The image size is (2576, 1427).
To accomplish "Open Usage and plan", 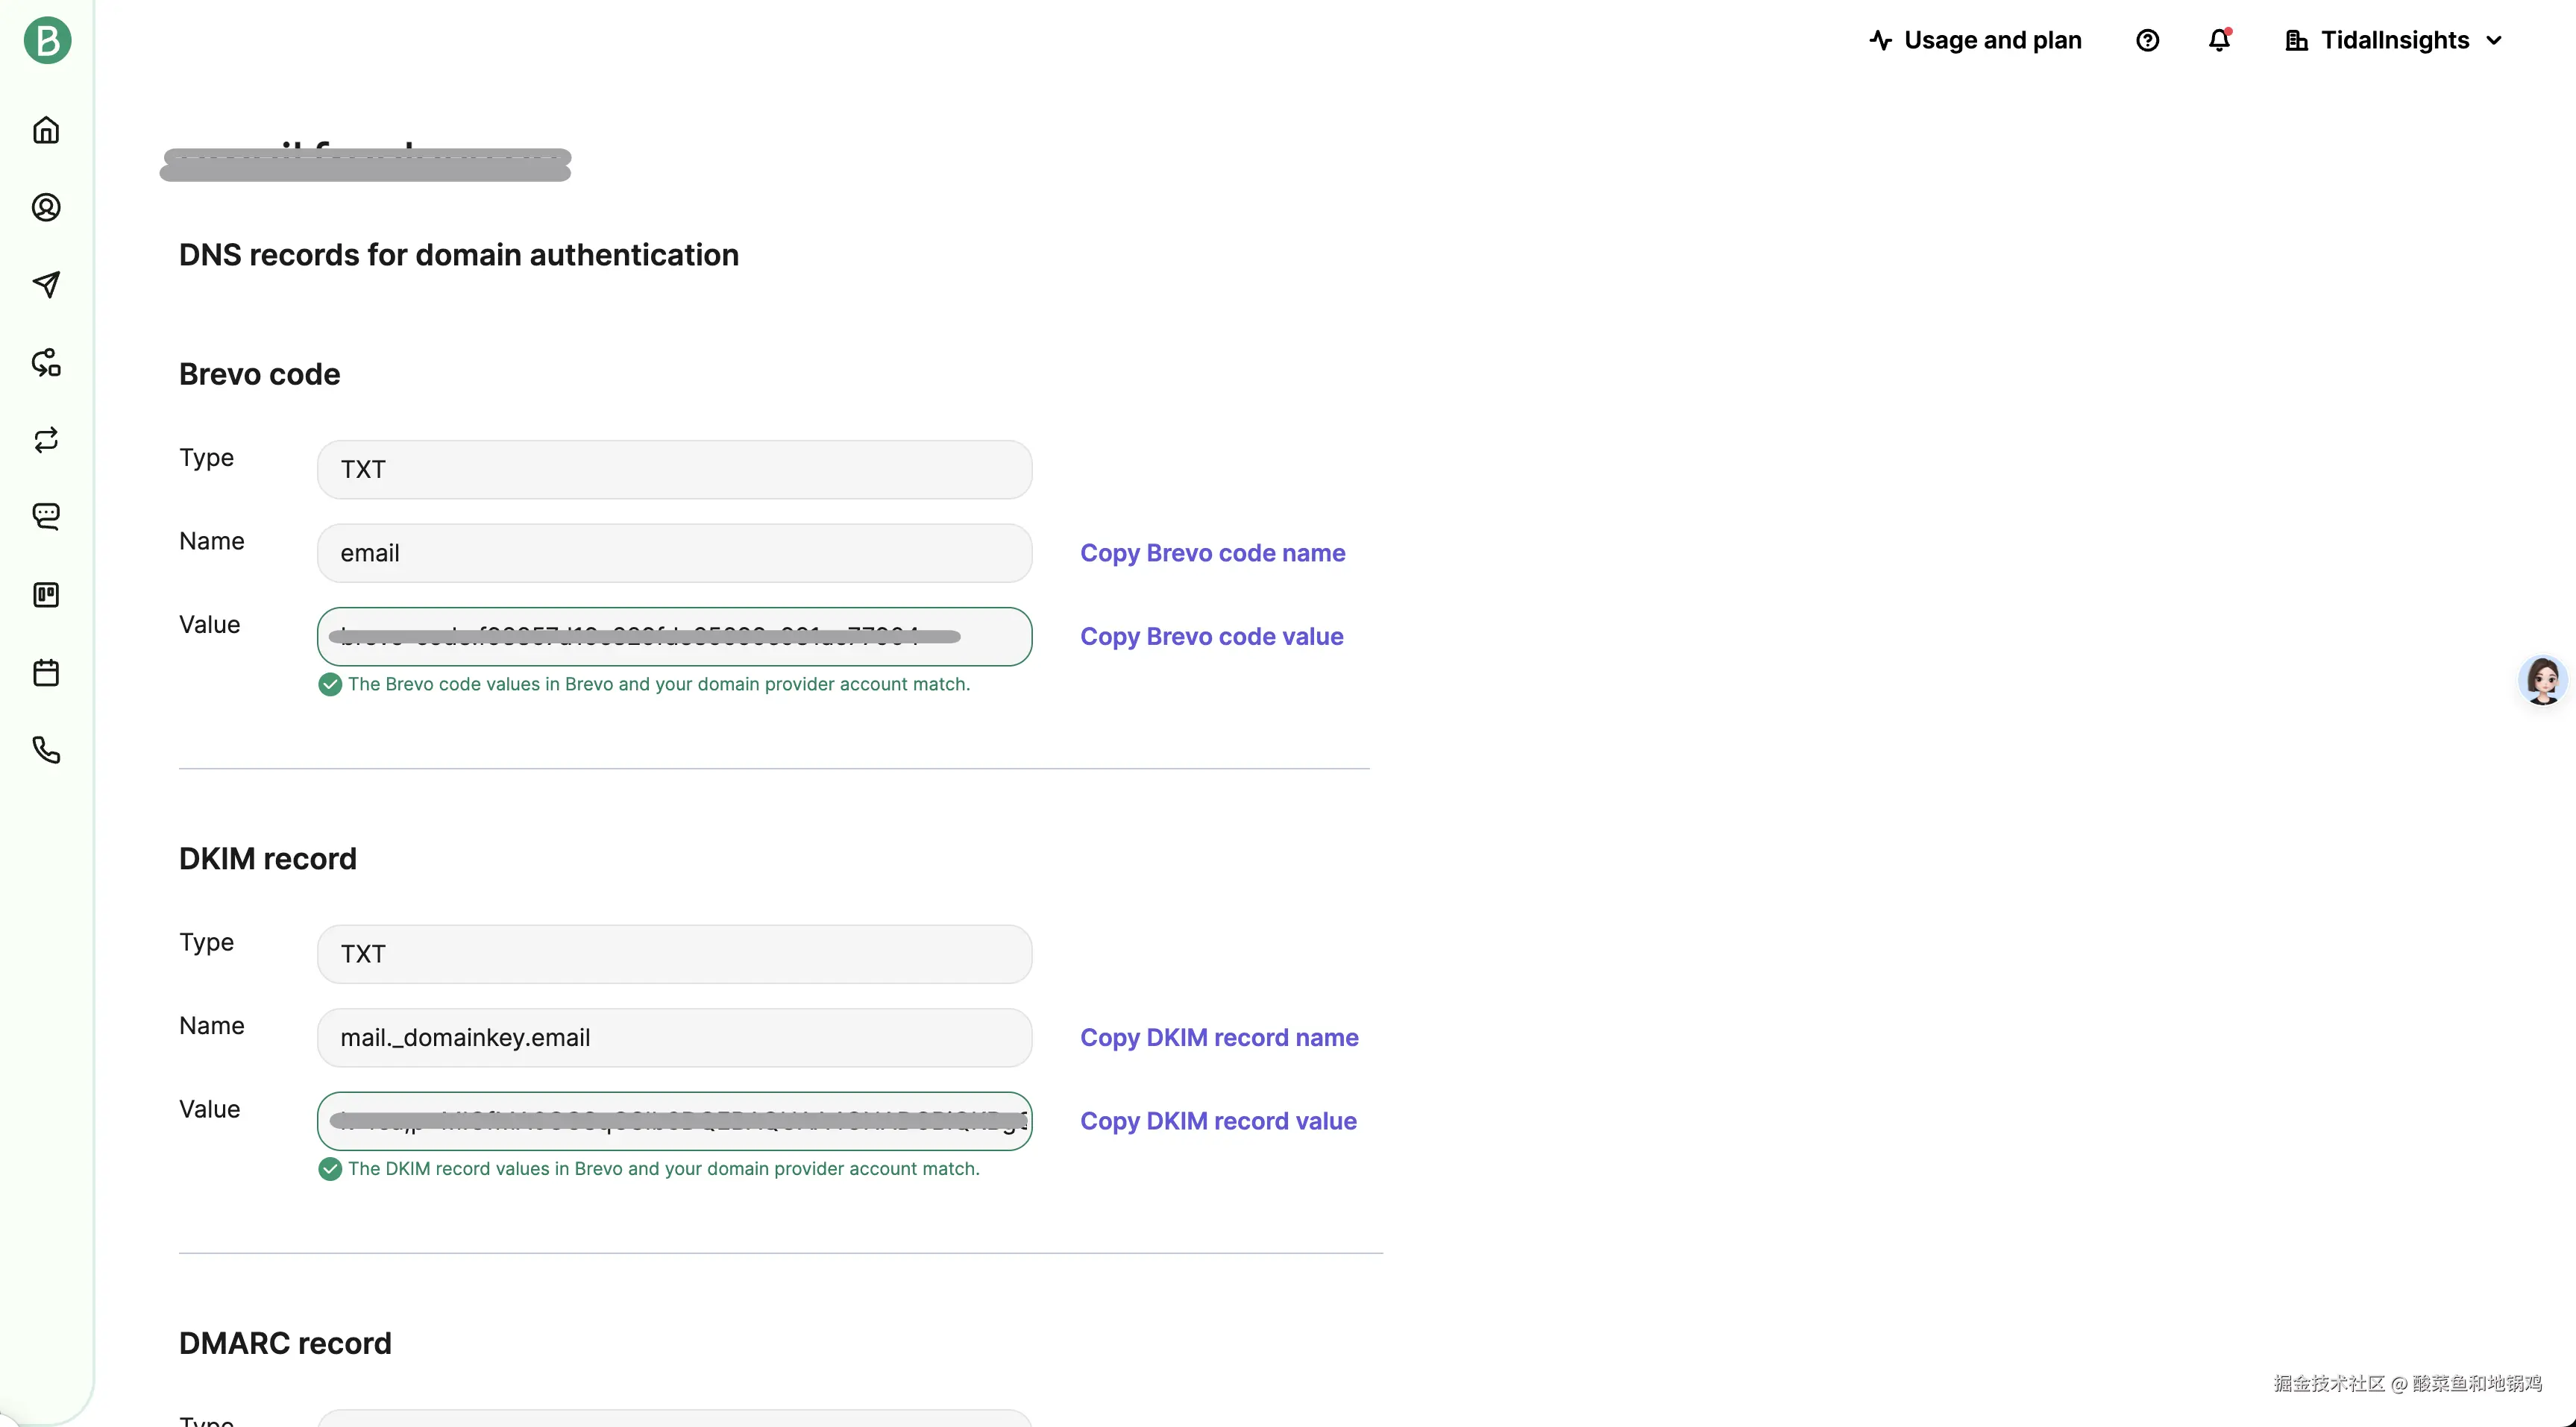I will click(x=1975, y=41).
